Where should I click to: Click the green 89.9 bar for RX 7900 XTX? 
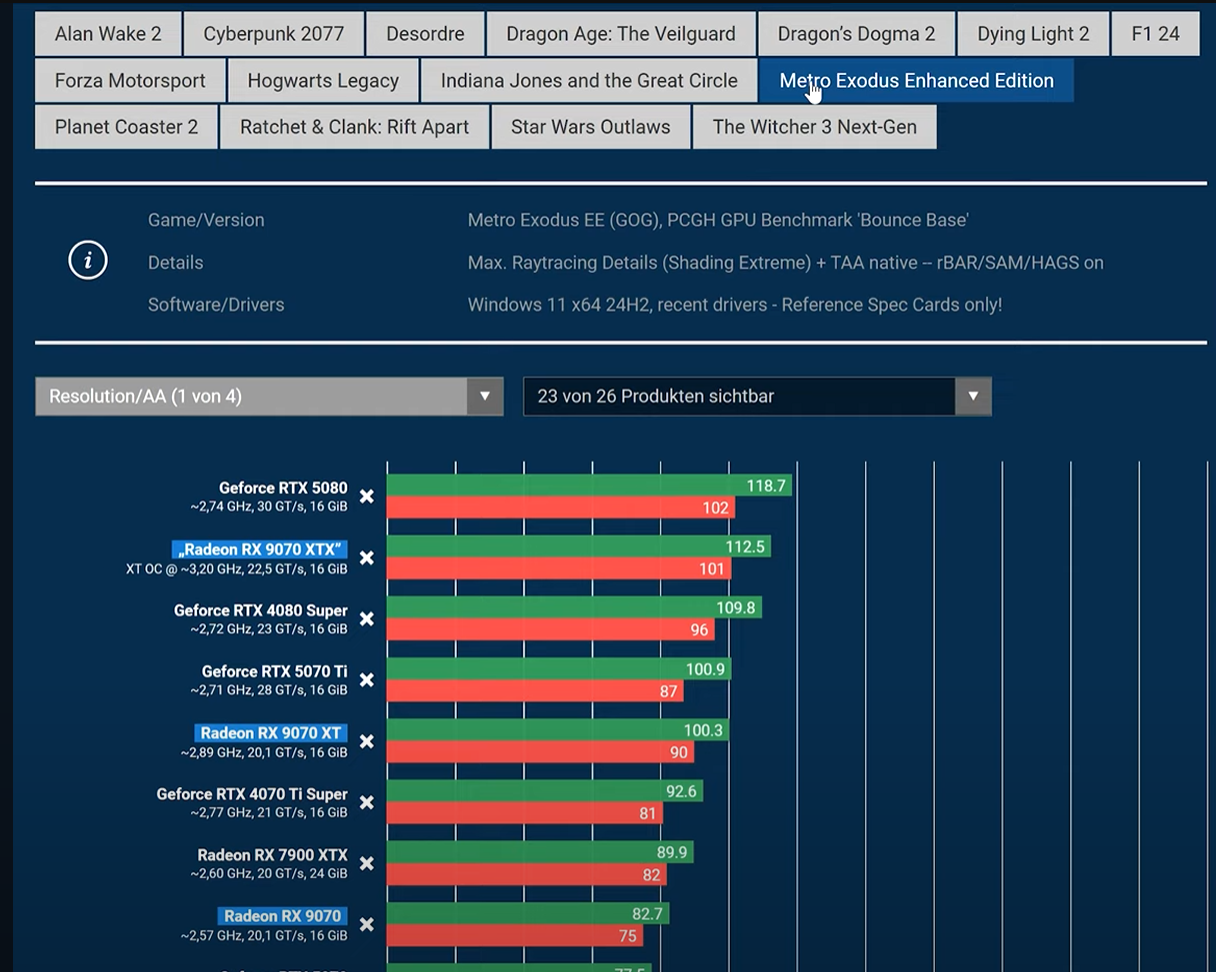point(540,852)
